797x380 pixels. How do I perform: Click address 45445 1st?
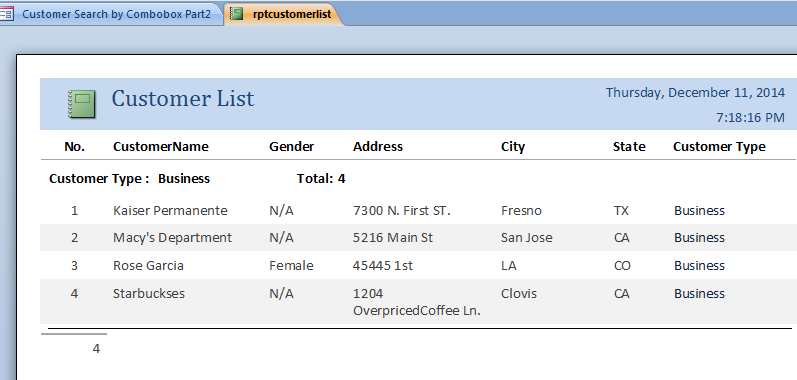click(x=383, y=266)
